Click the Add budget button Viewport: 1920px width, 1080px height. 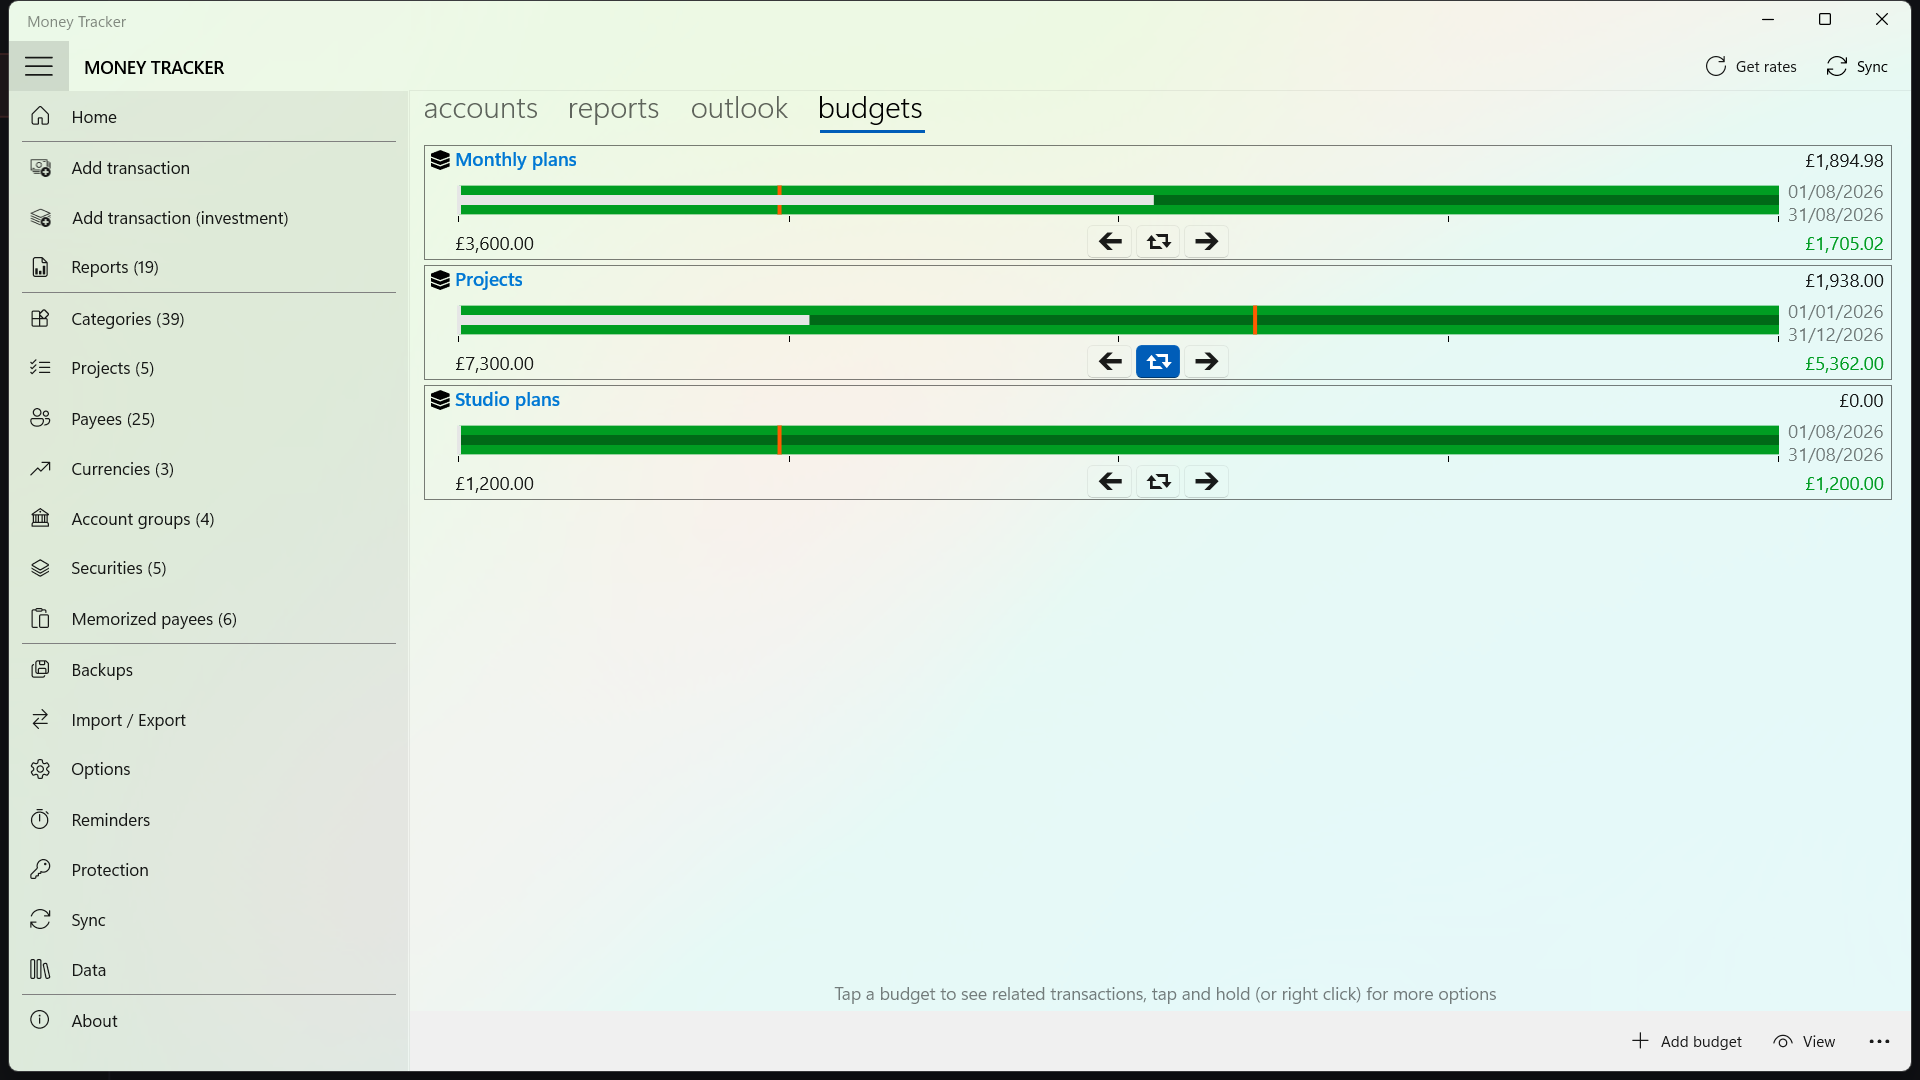(1687, 1042)
